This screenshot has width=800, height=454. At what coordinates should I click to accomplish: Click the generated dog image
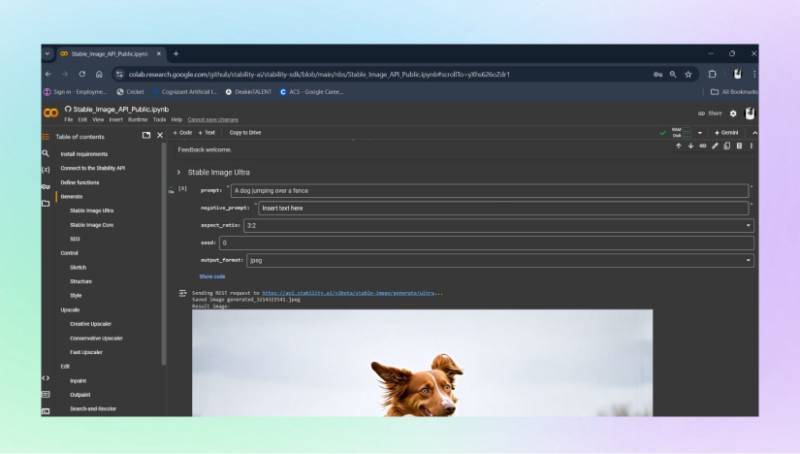(422, 363)
